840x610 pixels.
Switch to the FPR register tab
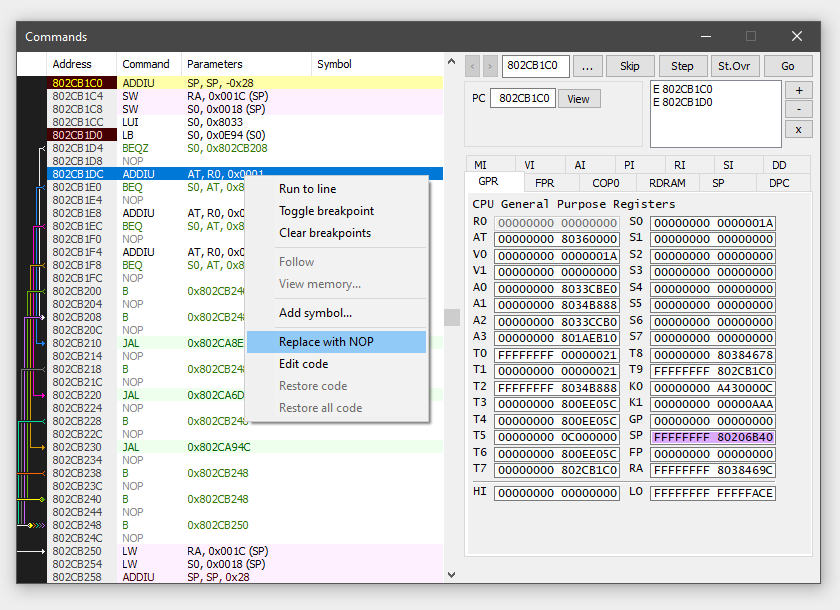point(544,183)
